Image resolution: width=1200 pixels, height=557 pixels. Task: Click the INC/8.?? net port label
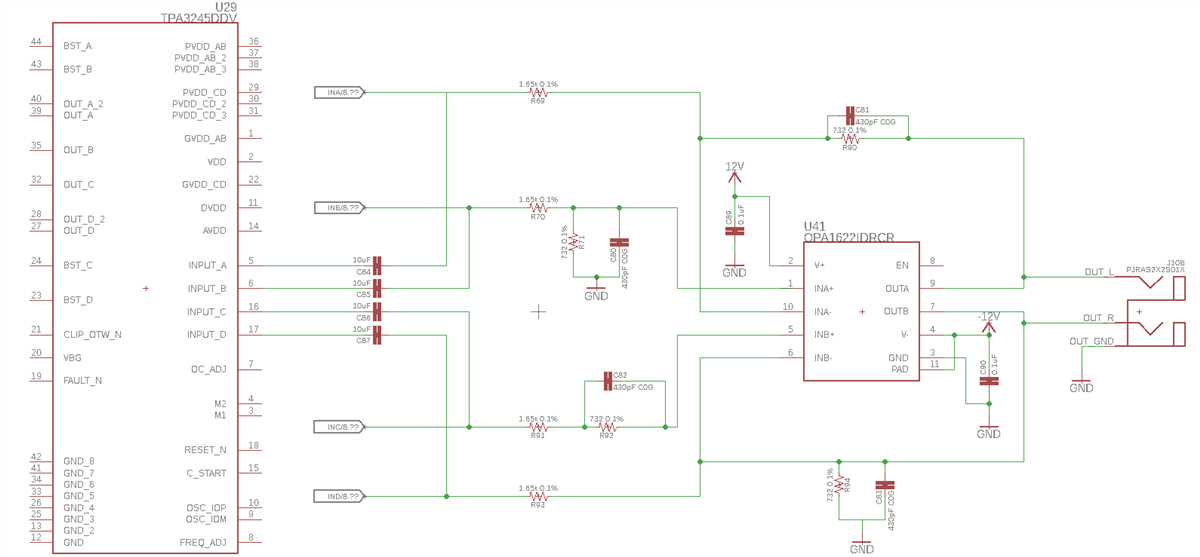coord(339,427)
